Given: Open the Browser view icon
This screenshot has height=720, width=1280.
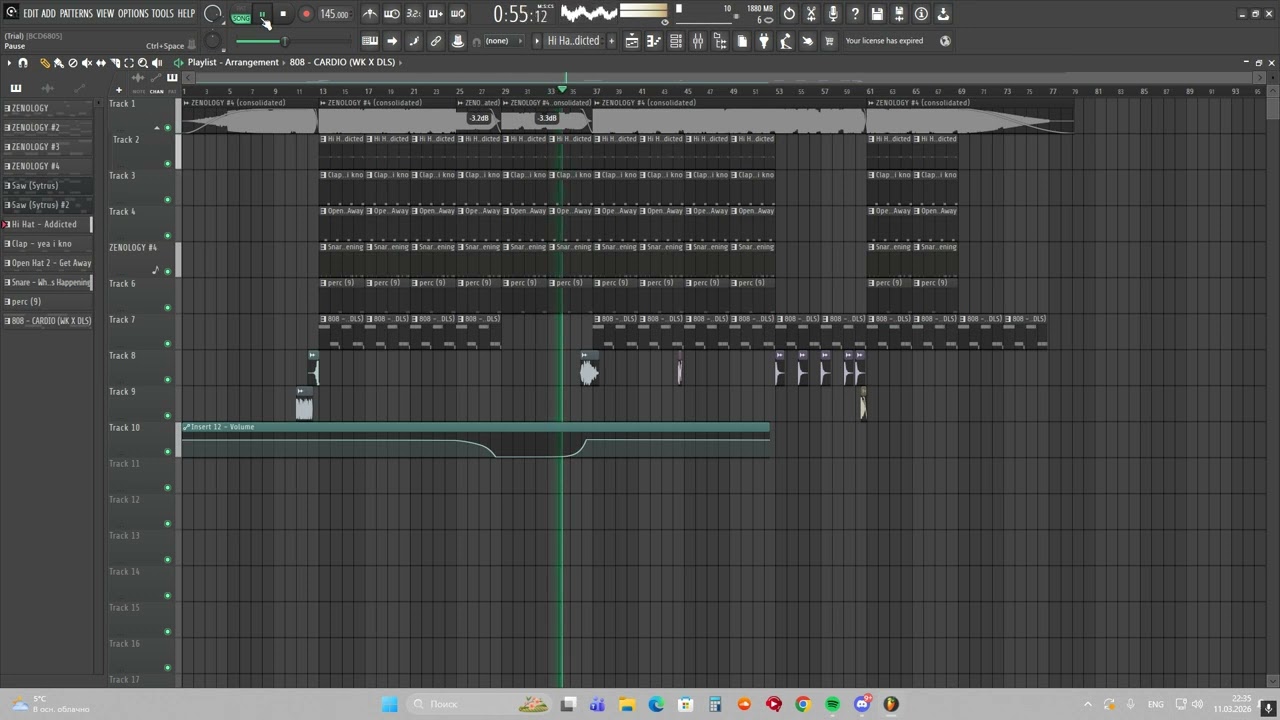Looking at the screenshot, I should click(x=720, y=41).
